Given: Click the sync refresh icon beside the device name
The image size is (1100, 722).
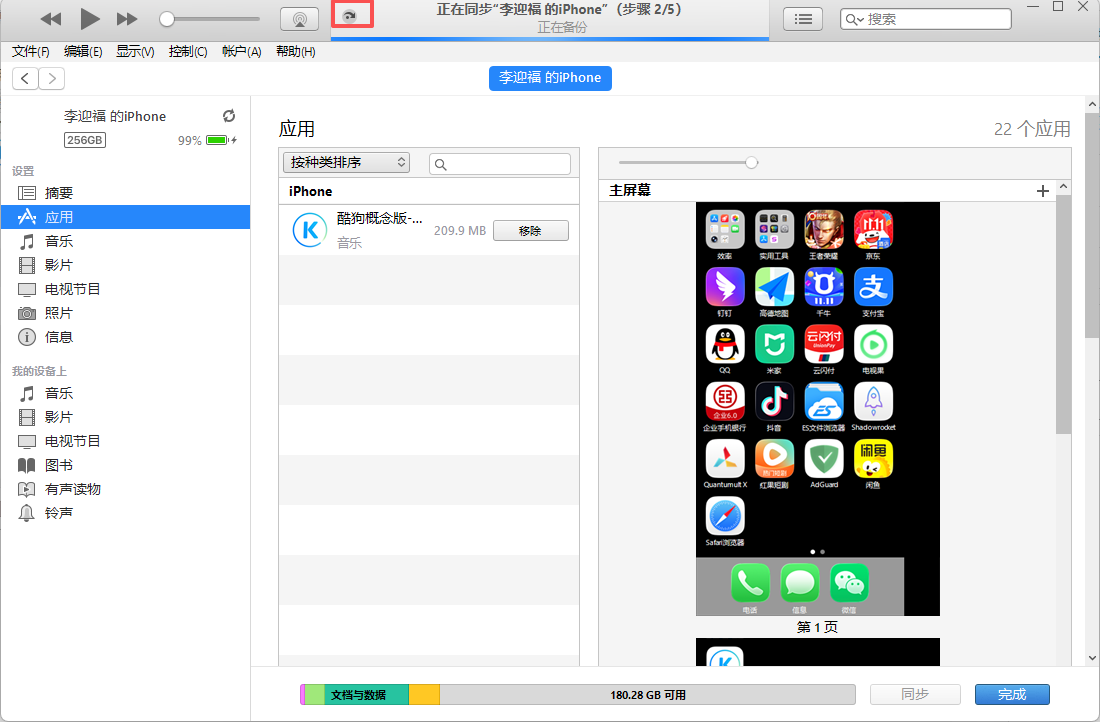Looking at the screenshot, I should pyautogui.click(x=229, y=115).
